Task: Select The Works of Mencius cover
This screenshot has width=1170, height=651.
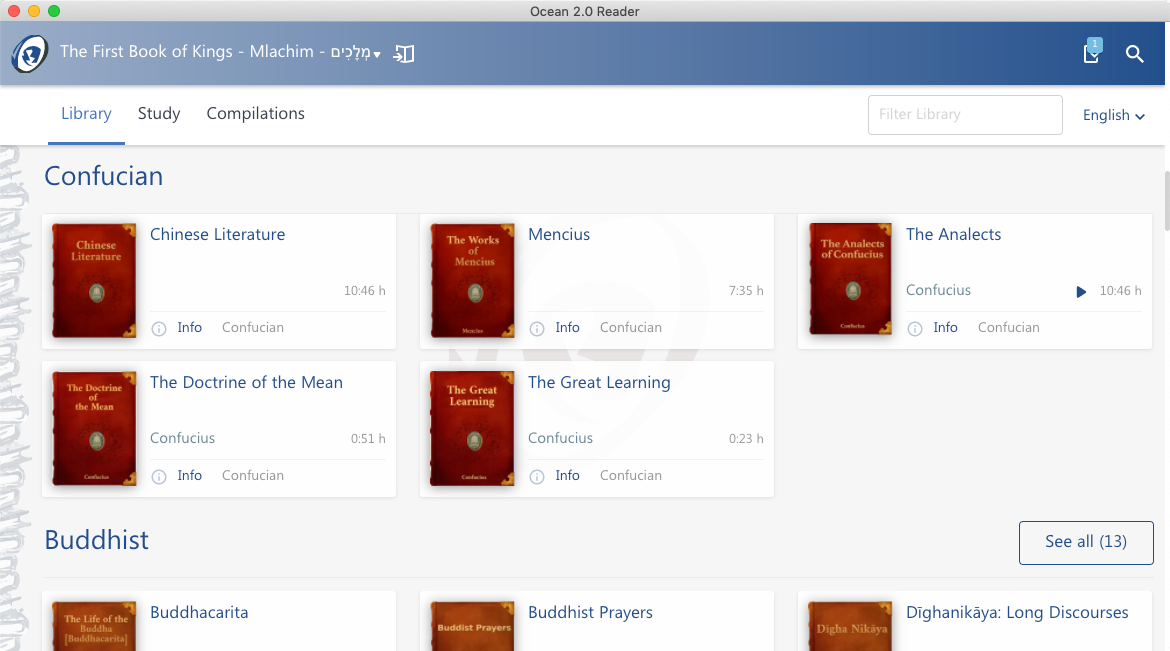Action: (x=472, y=281)
